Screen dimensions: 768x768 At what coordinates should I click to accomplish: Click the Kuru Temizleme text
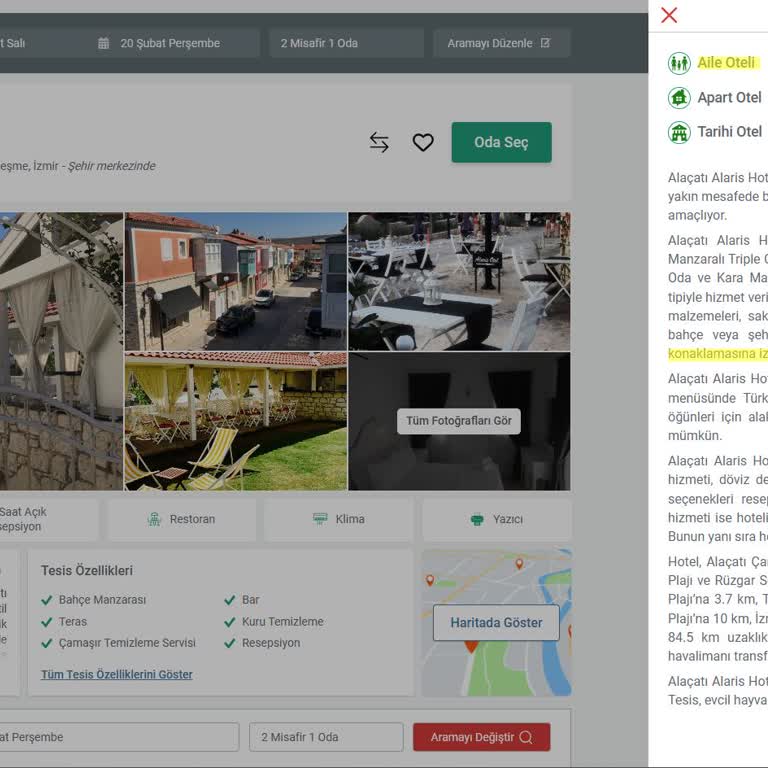[283, 622]
